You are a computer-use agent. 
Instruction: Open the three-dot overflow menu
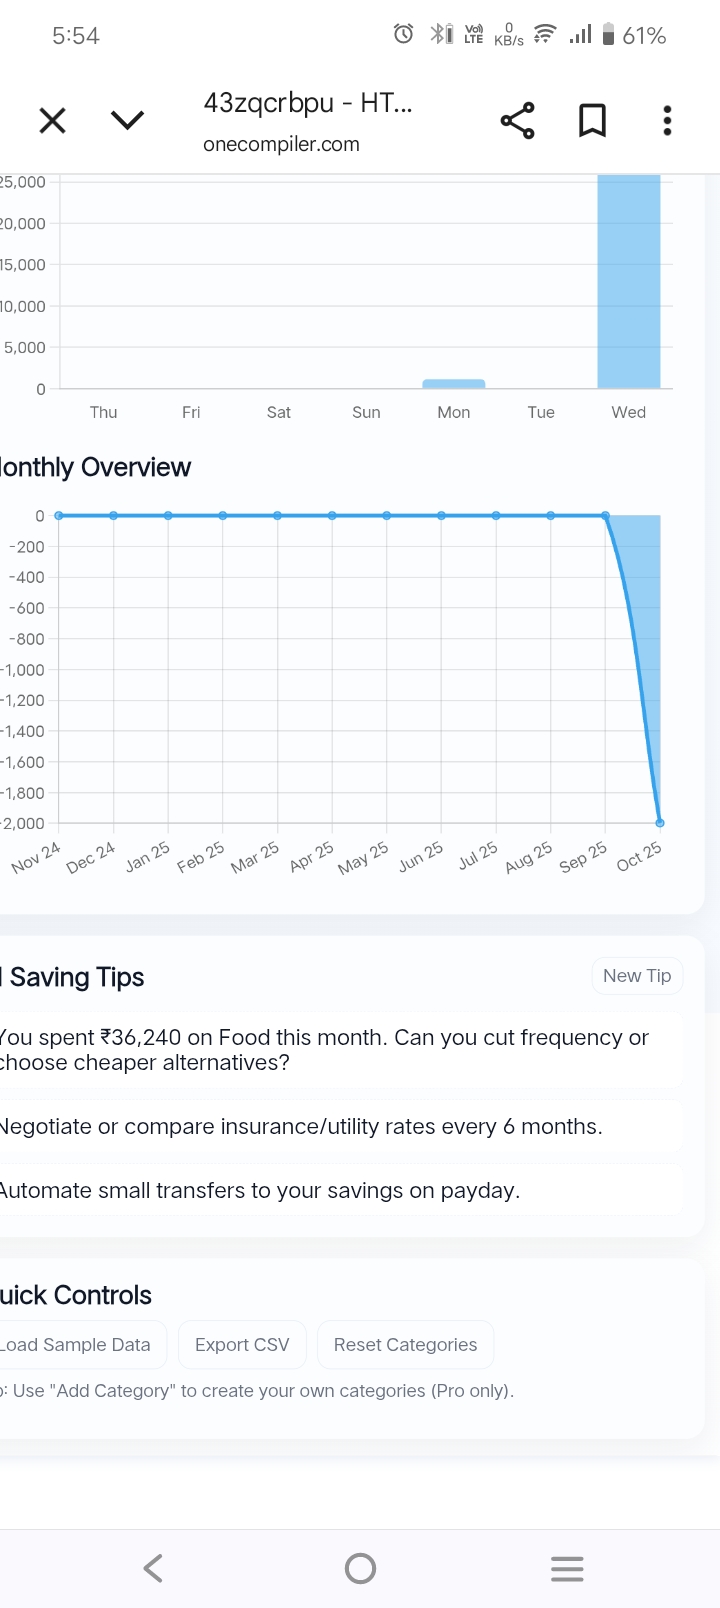coord(667,121)
